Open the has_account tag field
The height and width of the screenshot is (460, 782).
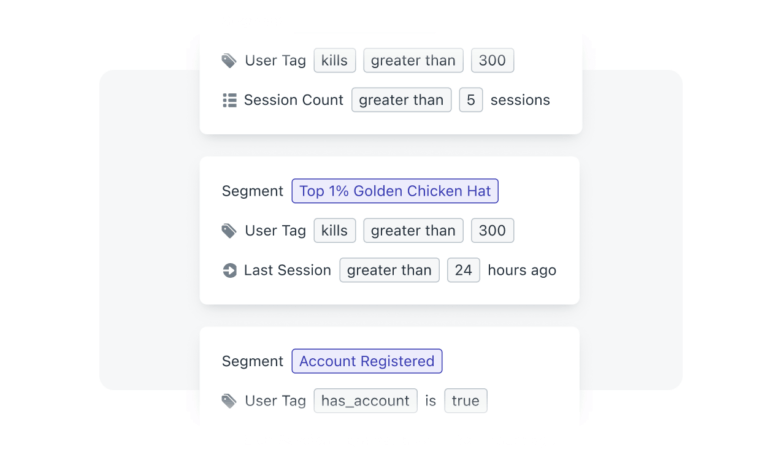(366, 401)
